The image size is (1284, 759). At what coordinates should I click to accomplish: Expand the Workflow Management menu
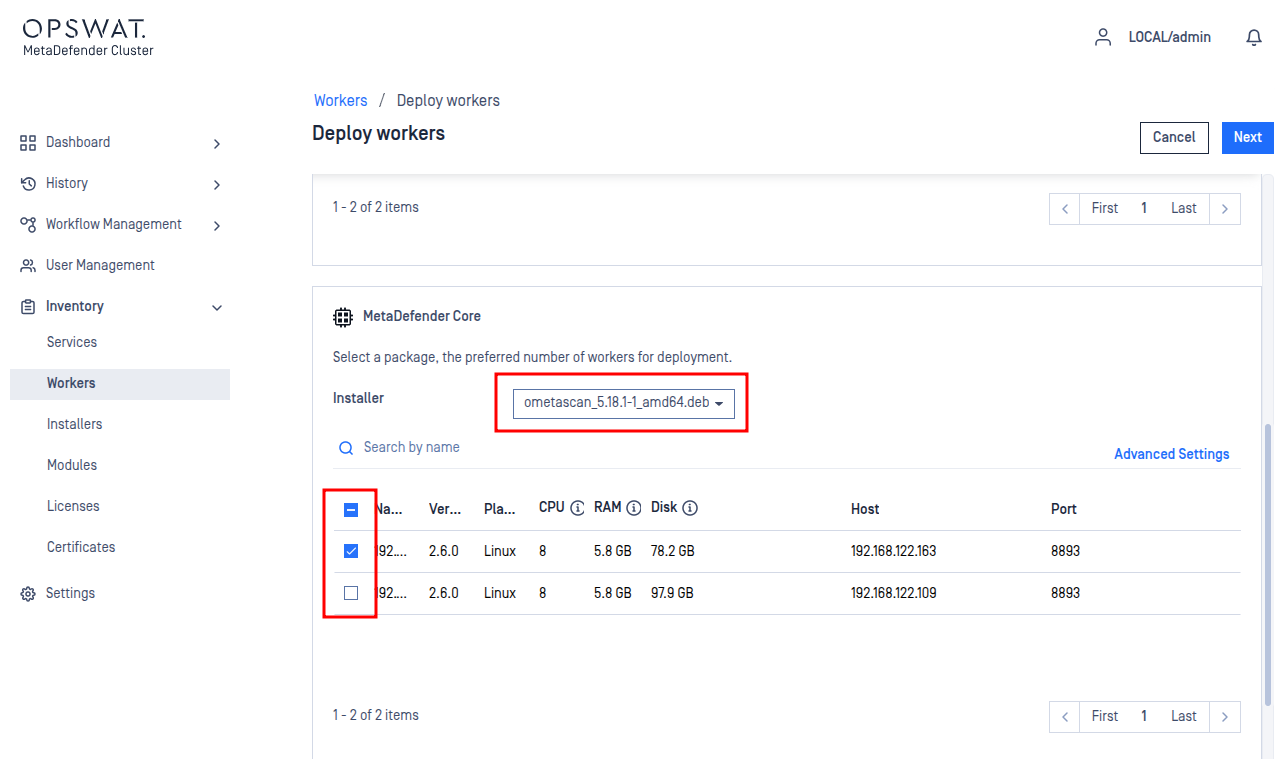(217, 226)
